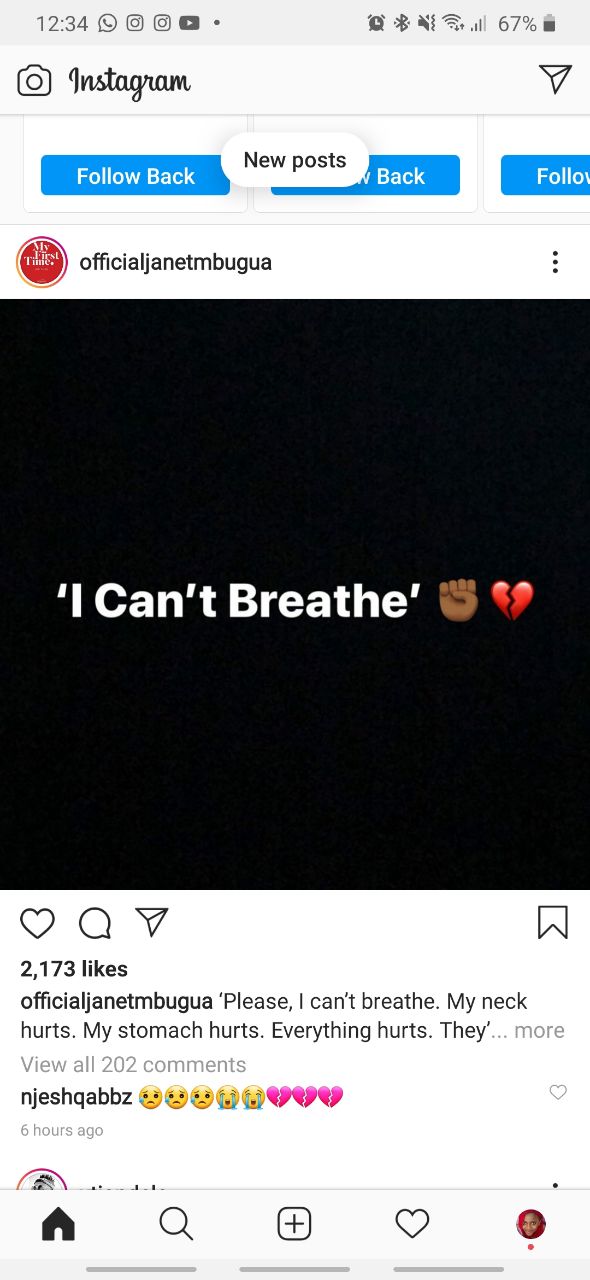The height and width of the screenshot is (1280, 590).
Task: Open the Search tab magnifier
Action: tap(176, 1224)
